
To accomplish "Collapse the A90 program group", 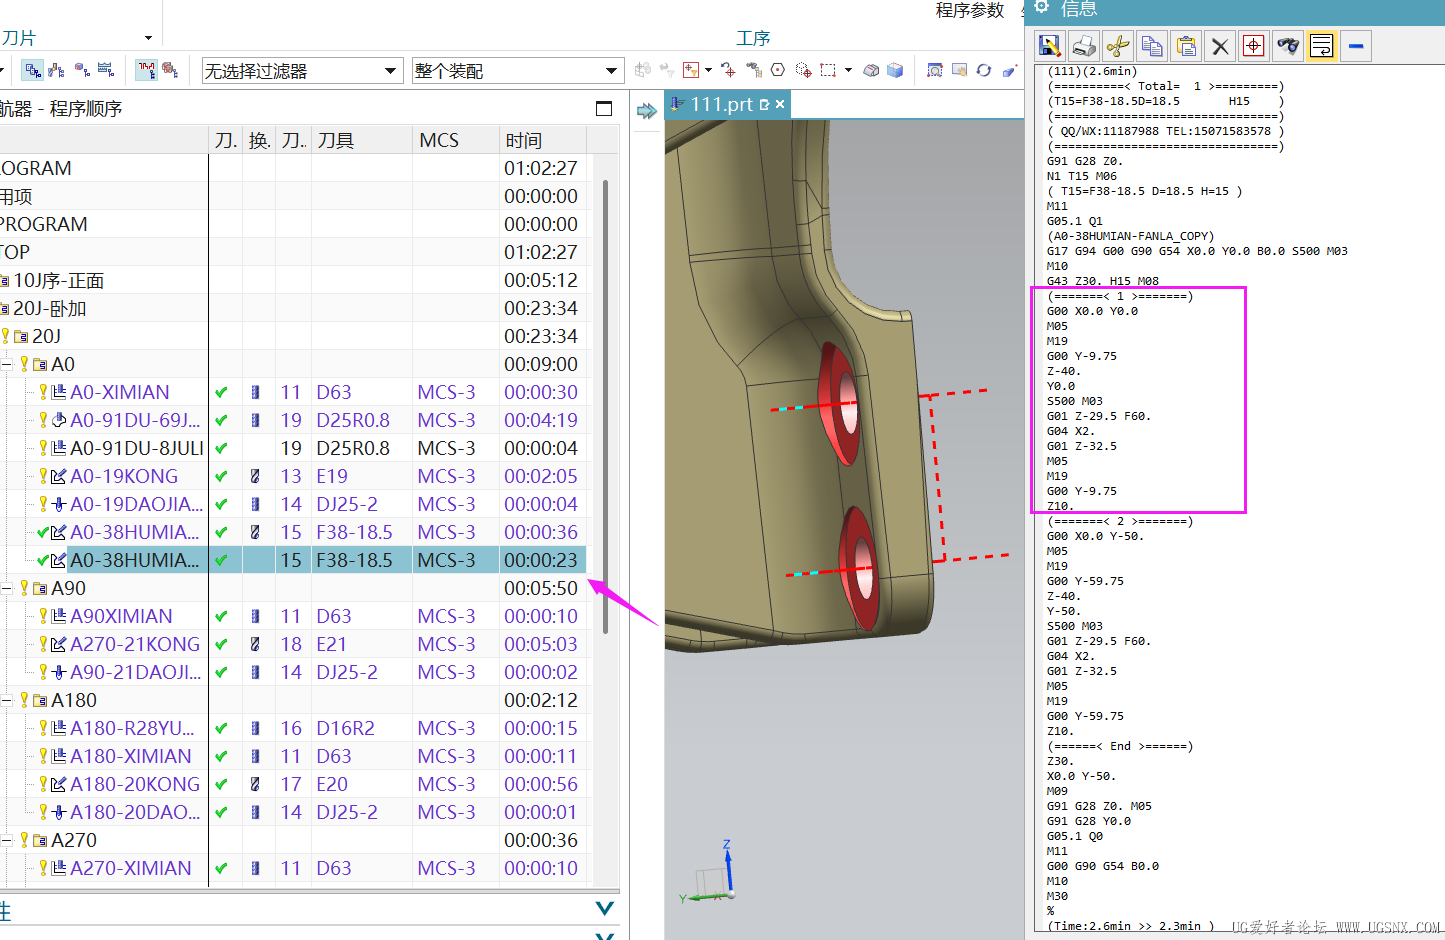I will point(8,588).
